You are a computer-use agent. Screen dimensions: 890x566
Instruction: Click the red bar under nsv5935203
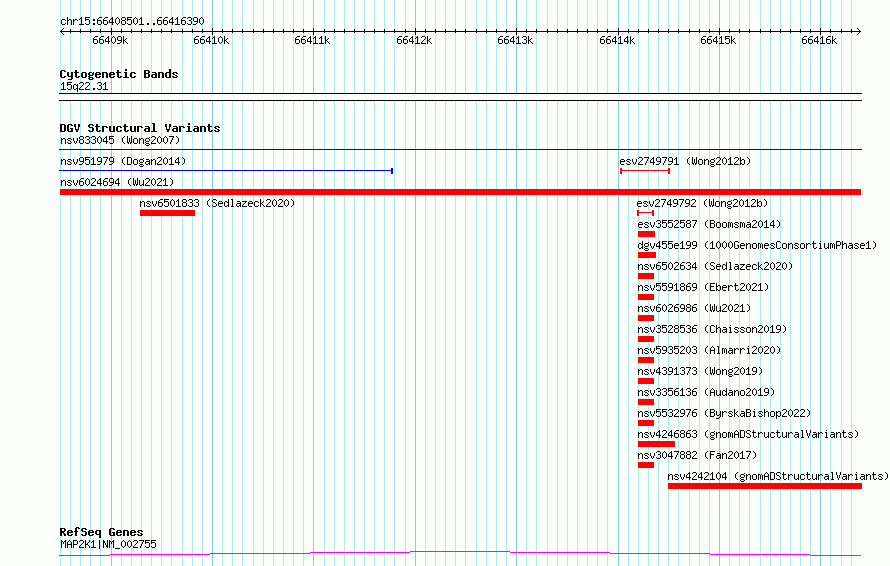[646, 360]
